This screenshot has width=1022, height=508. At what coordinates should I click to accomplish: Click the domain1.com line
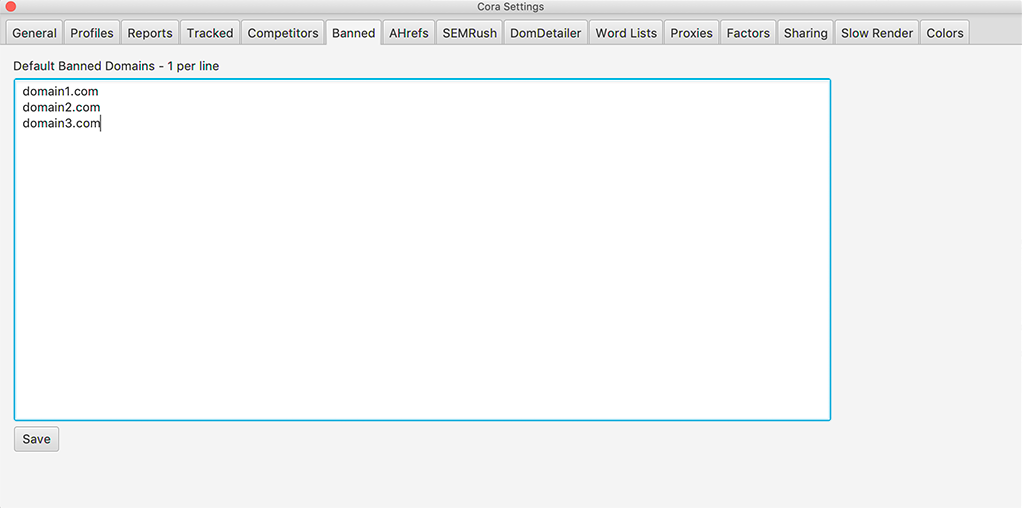[x=60, y=91]
